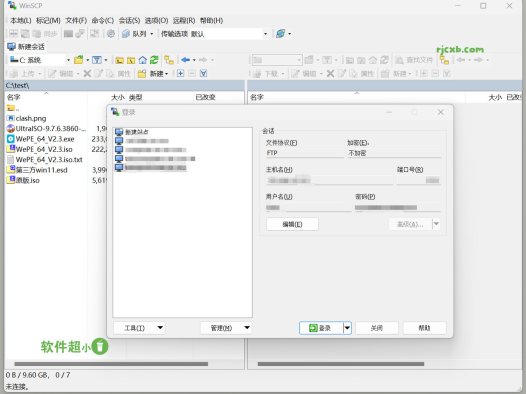Click the 登录 login button
The height and width of the screenshot is (394, 526).
(x=321, y=328)
